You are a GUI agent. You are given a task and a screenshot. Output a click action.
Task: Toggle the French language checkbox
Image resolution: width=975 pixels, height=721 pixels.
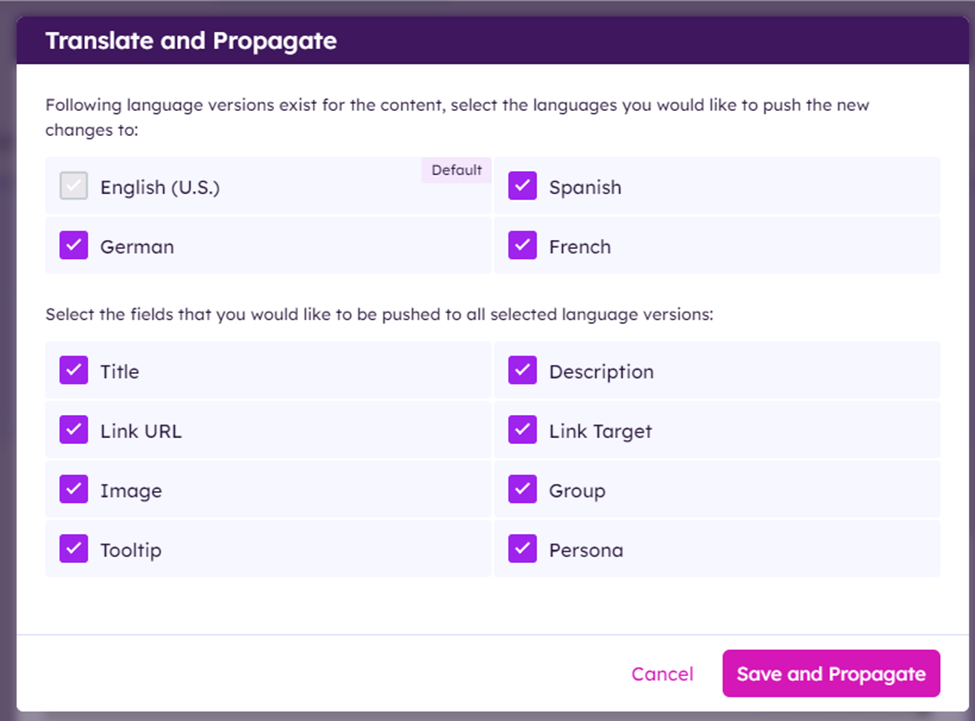(x=523, y=246)
